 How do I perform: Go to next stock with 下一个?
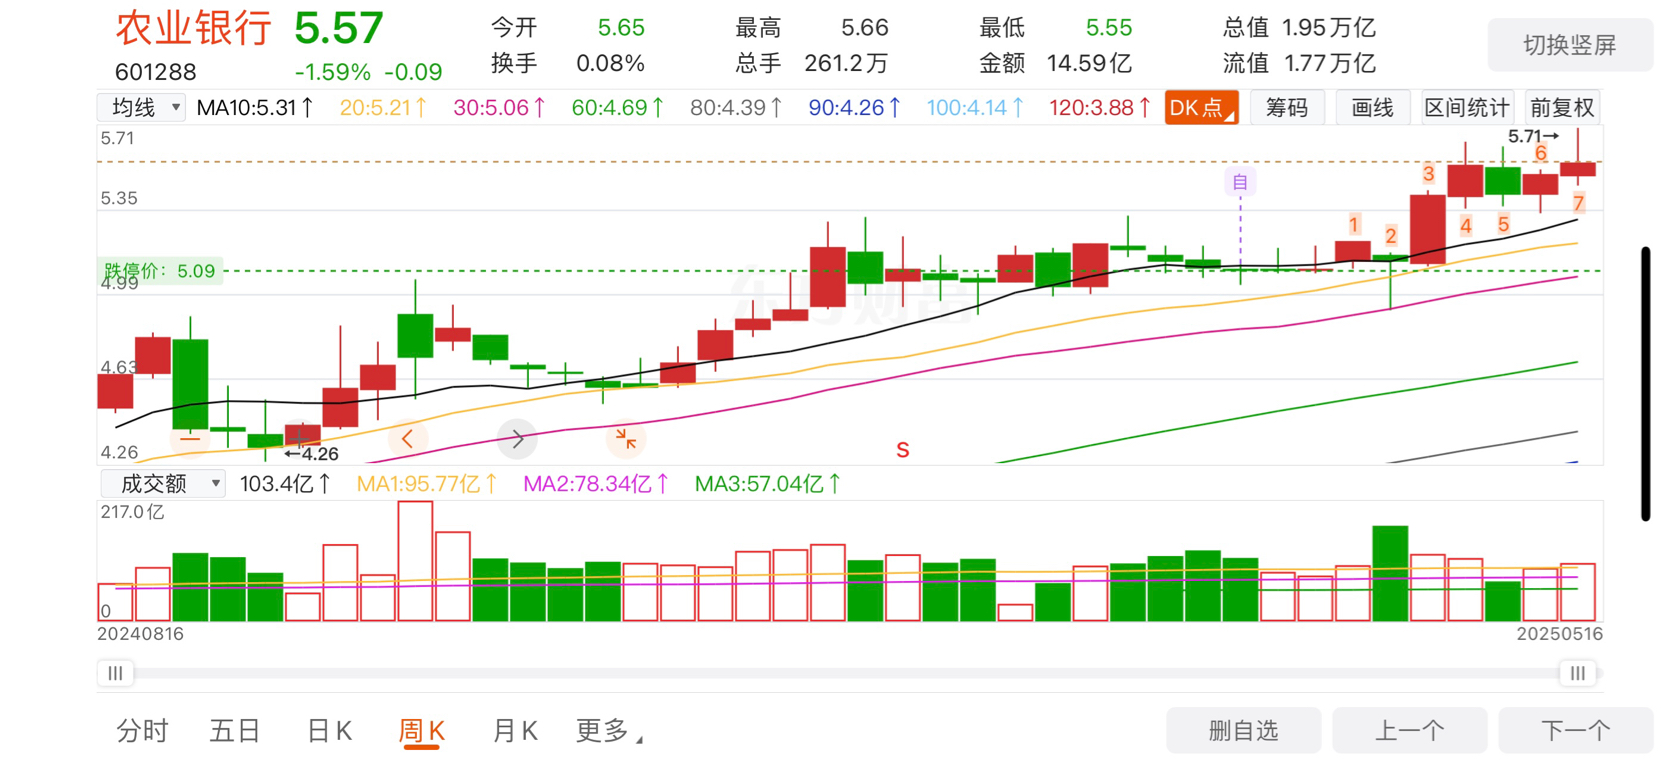point(1575,731)
